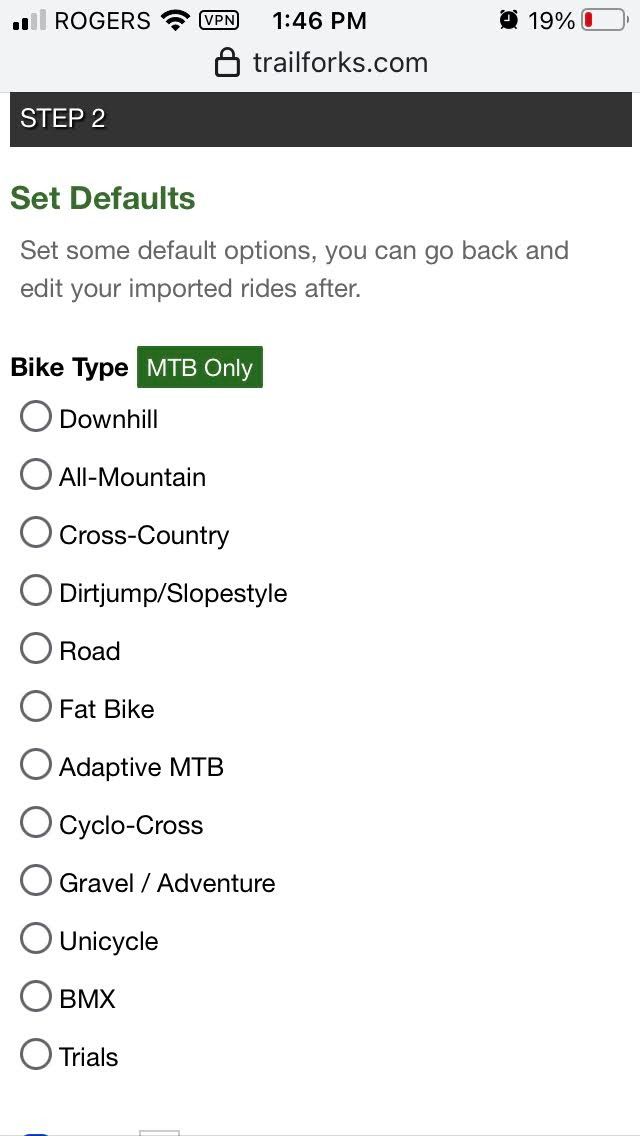Choose the Unicycle radio option
Screen dimensions: 640x1136
[x=36, y=939]
